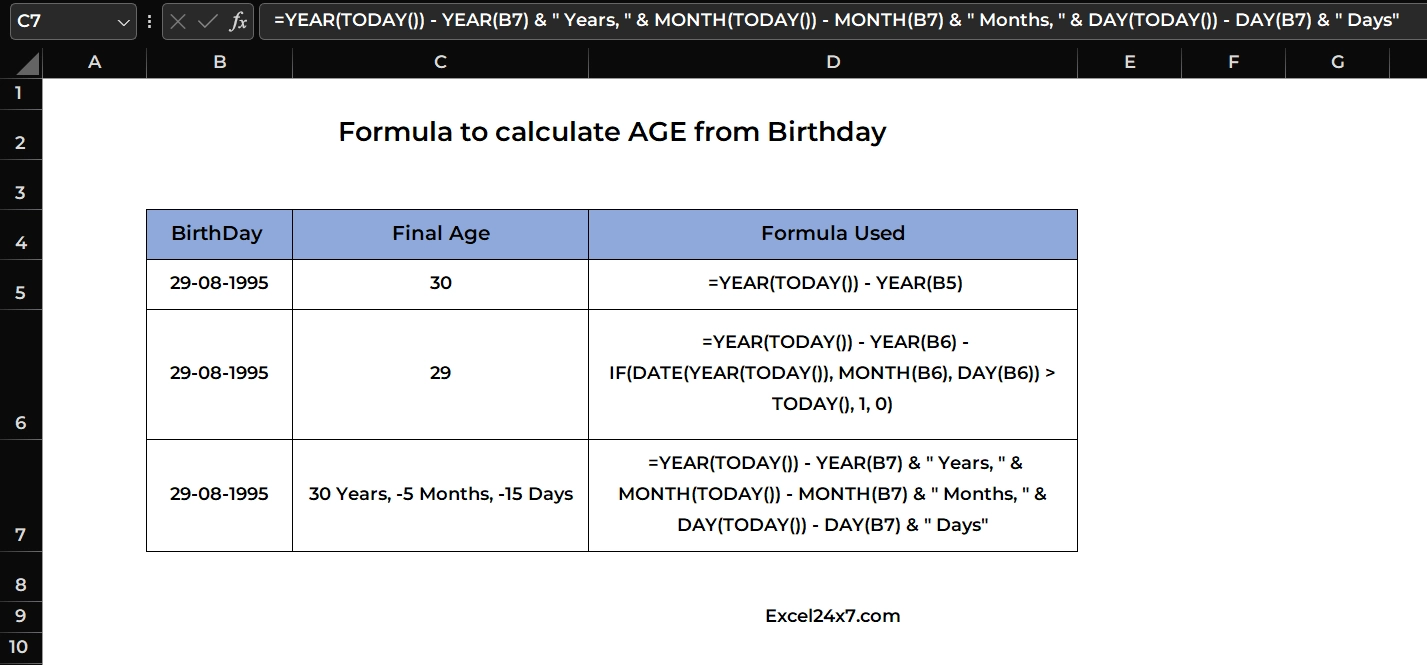Image resolution: width=1427 pixels, height=665 pixels.
Task: Select row 1 header
Action: 21,93
